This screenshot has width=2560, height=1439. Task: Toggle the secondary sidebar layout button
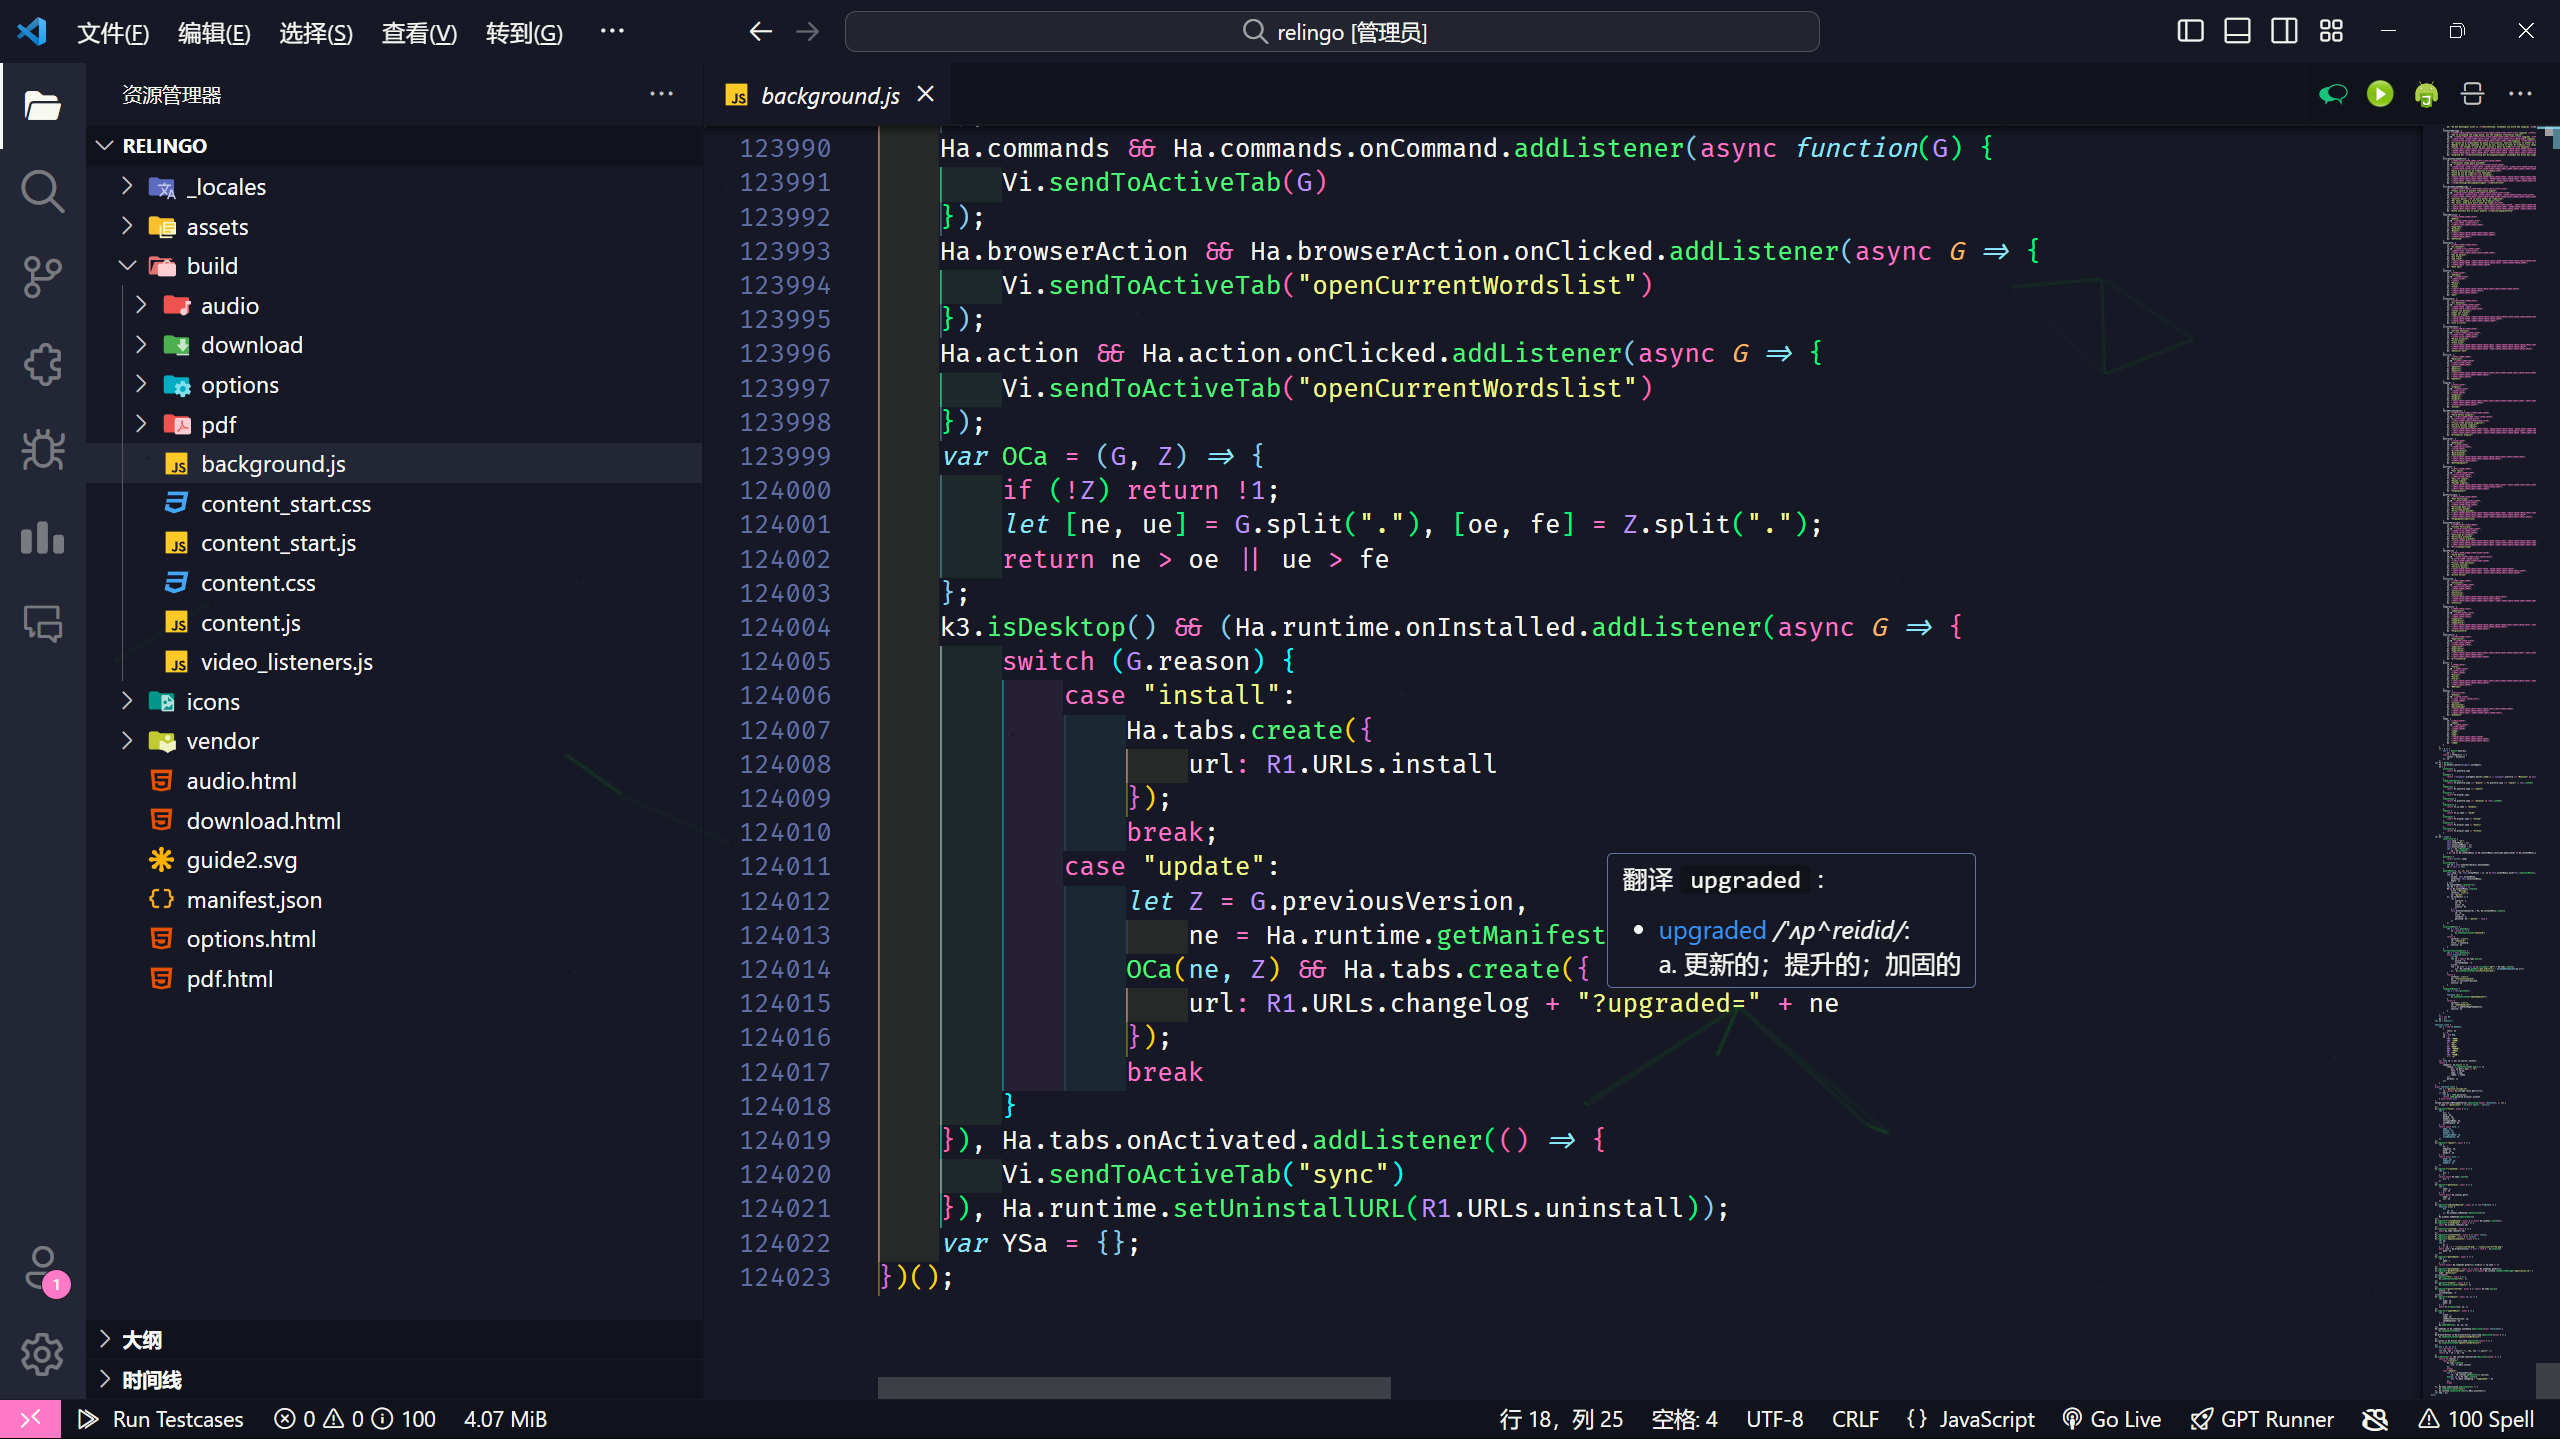pyautogui.click(x=2284, y=31)
